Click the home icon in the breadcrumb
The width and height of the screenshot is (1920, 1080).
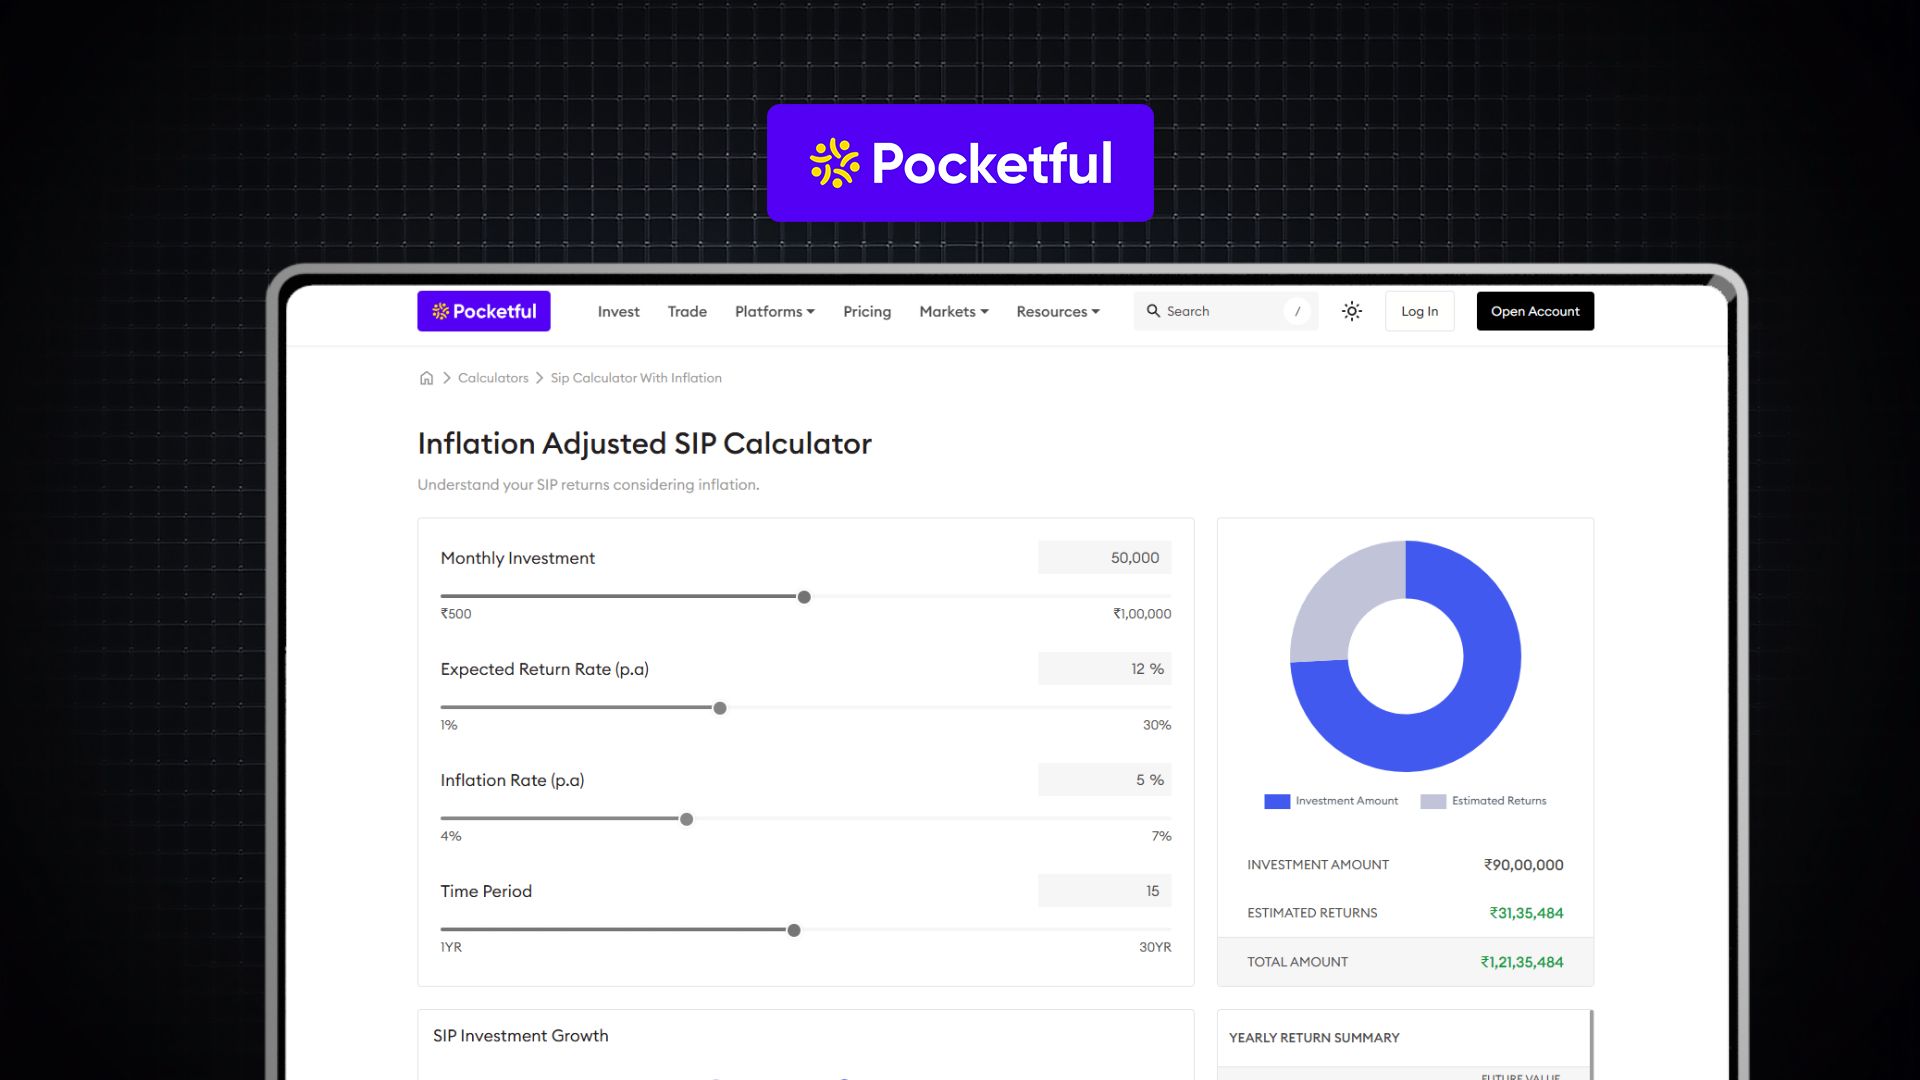pyautogui.click(x=427, y=377)
